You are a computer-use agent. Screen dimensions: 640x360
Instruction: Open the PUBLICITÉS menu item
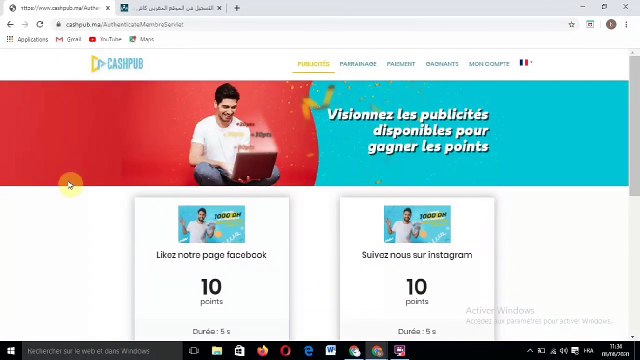pos(313,64)
